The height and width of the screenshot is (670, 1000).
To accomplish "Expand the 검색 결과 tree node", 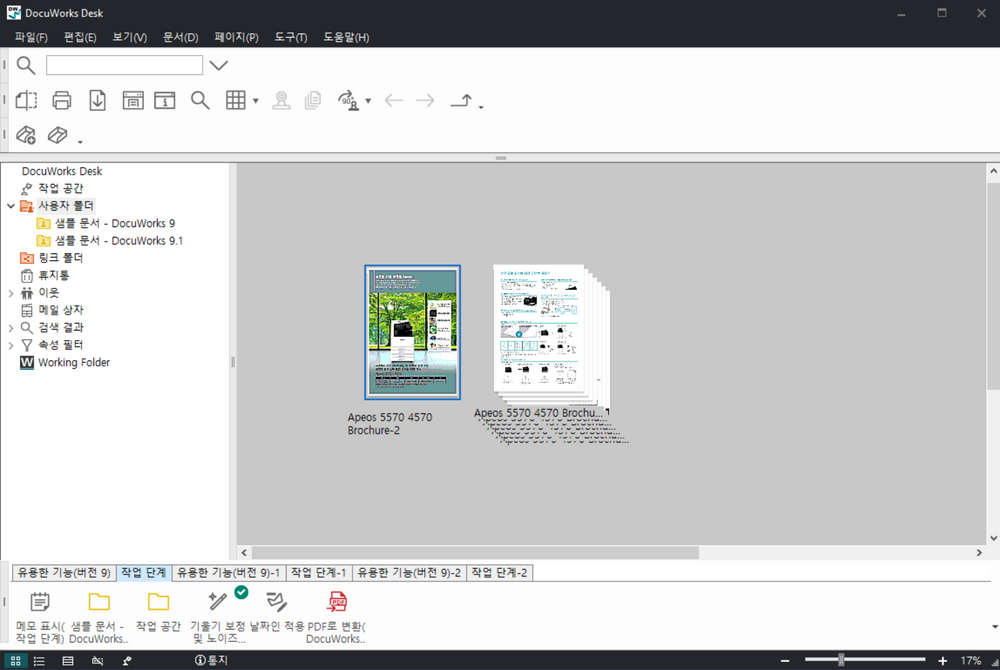I will click(11, 328).
